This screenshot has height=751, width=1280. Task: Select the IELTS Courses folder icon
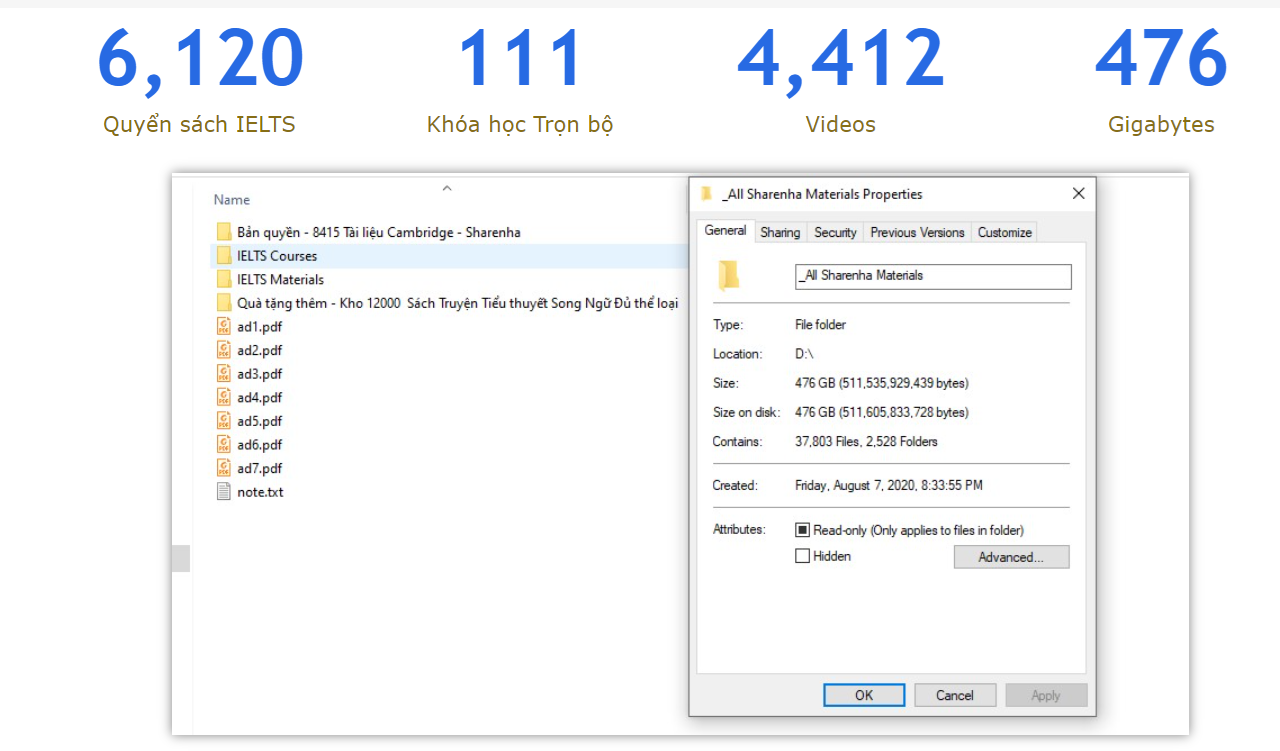[224, 256]
